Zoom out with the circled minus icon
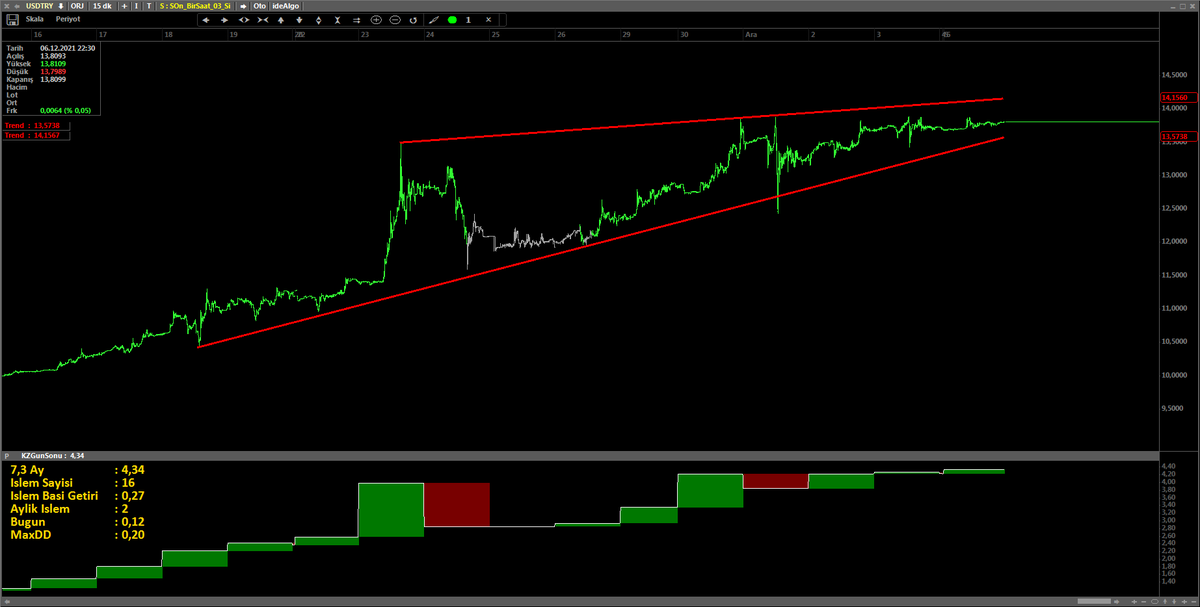Image resolution: width=1200 pixels, height=607 pixels. (395, 20)
